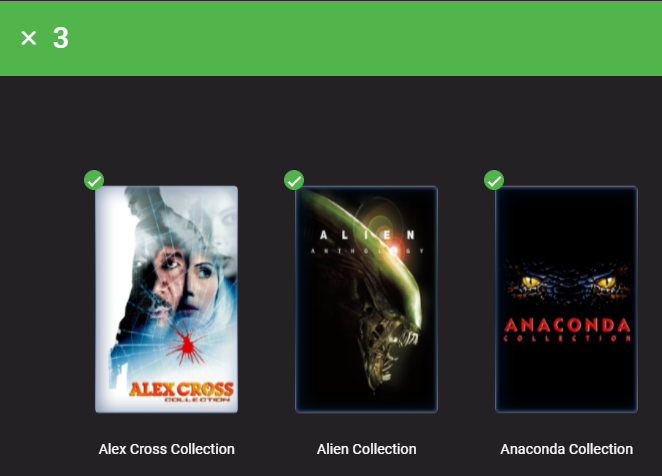Click the empty dark area above posters

331,122
